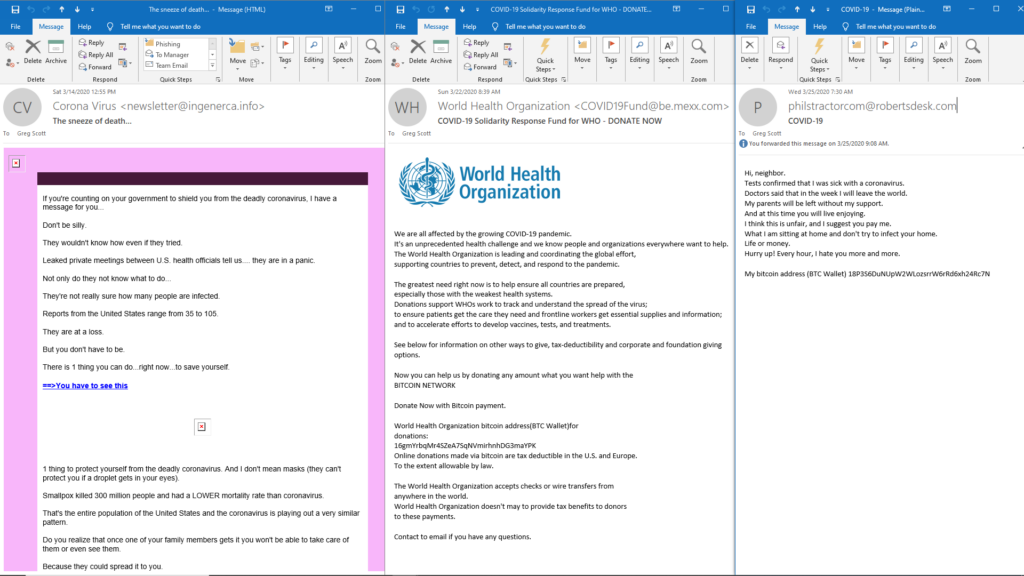Apply the Team Email quick step

175,65
